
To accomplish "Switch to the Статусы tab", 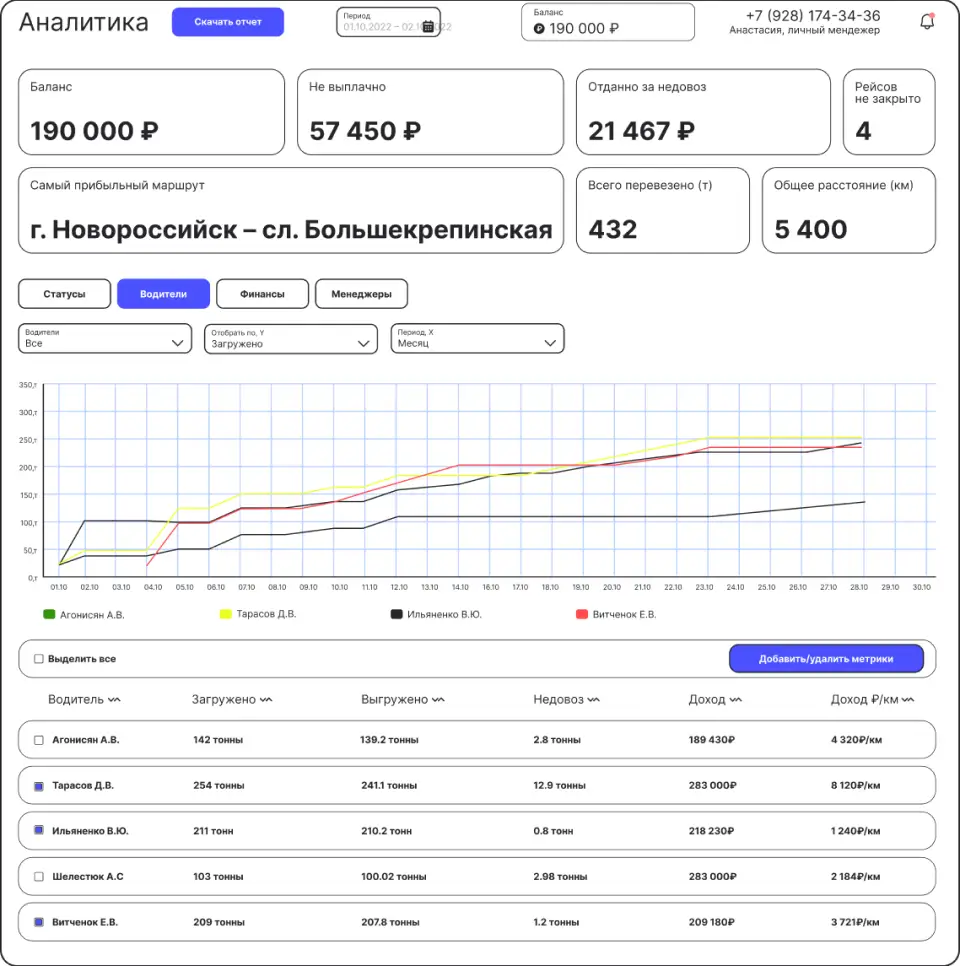I will tap(64, 294).
